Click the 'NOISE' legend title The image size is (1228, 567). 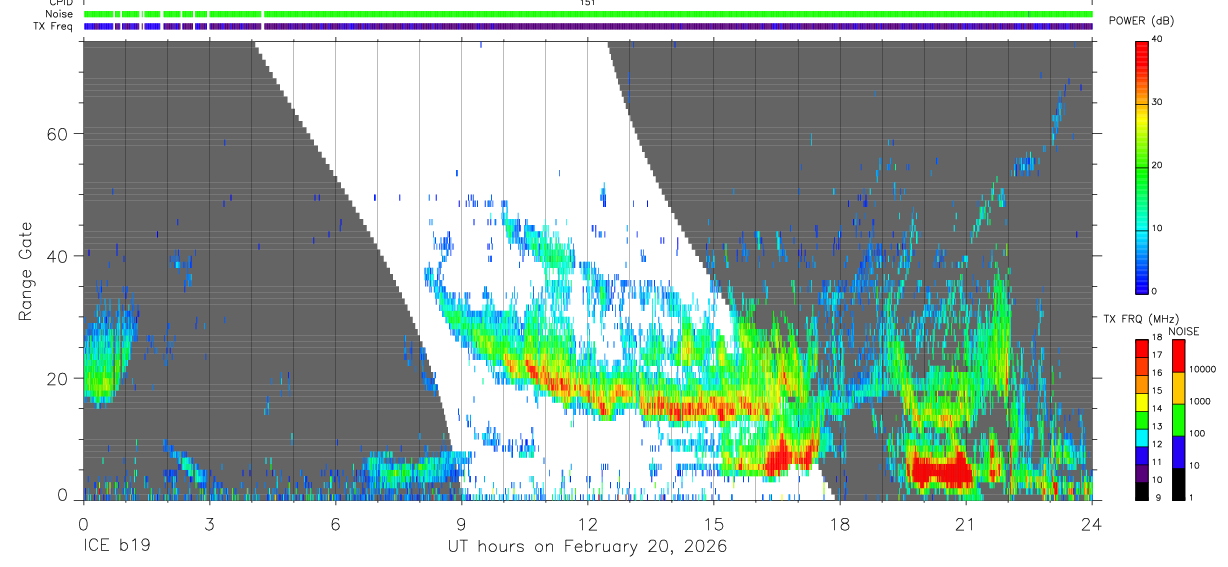pyautogui.click(x=1183, y=331)
